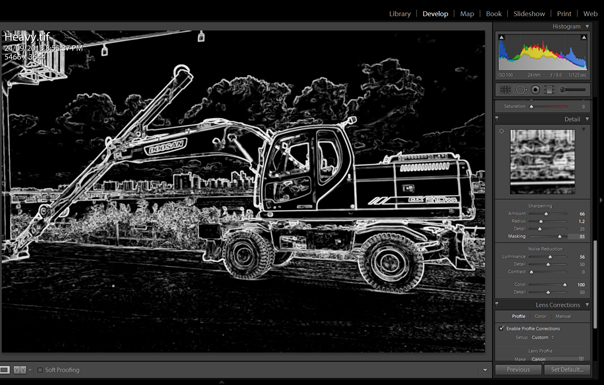Select the Crop Overlay grid tool

click(505, 90)
